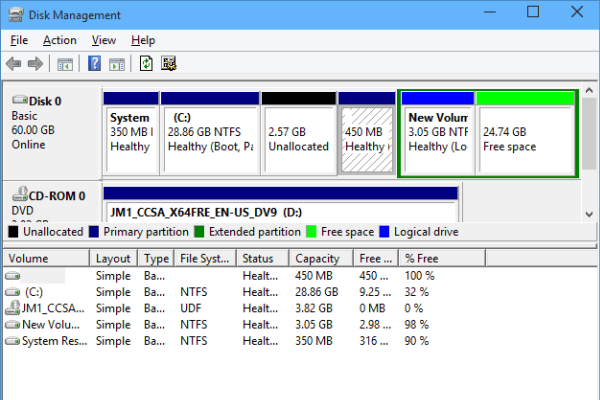Toggle the console tree pane toolbar icon
Viewport: 600px width, 400px height.
point(65,64)
